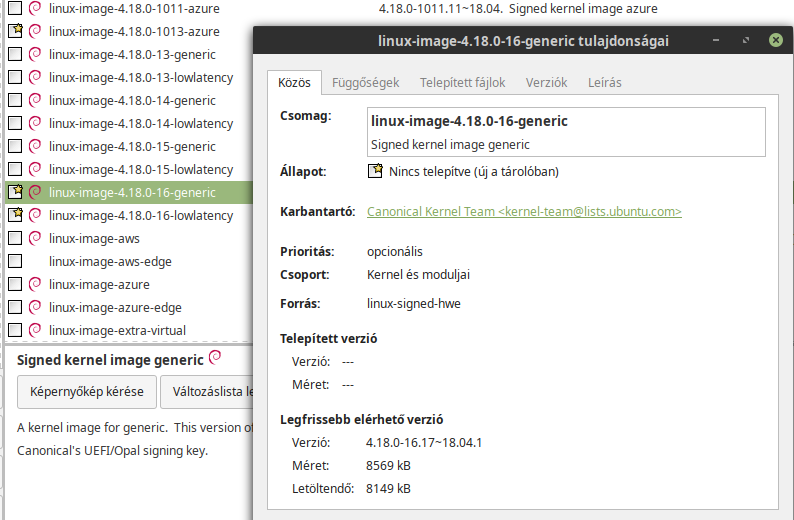Check the linux-image-azure-edge checkbox

[15, 307]
